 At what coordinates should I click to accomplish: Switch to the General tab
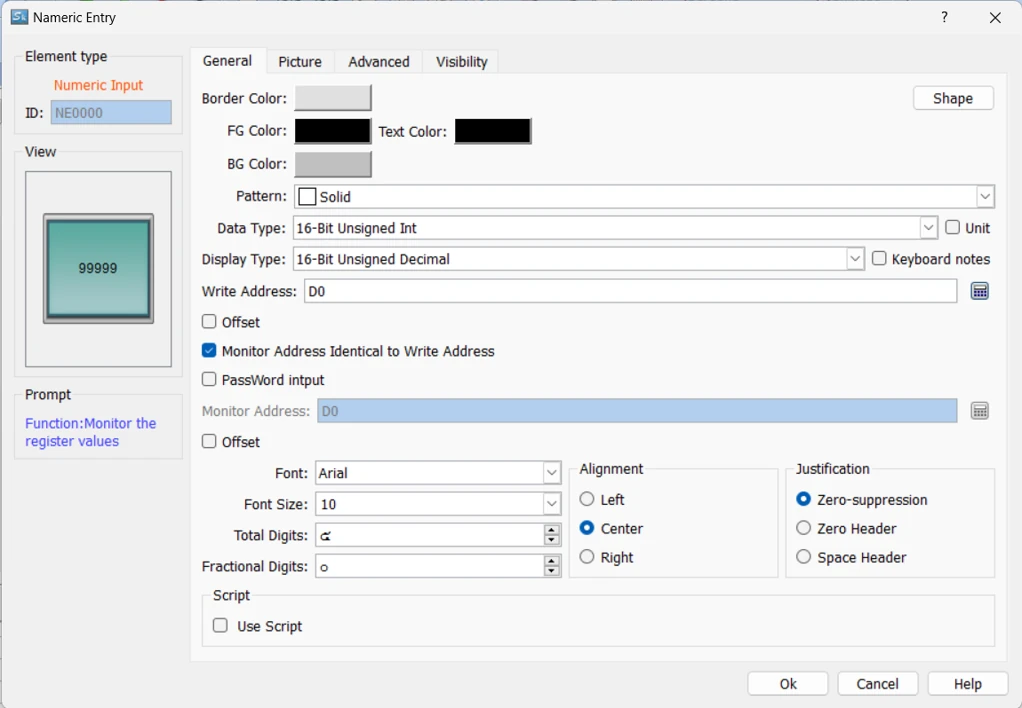point(227,61)
